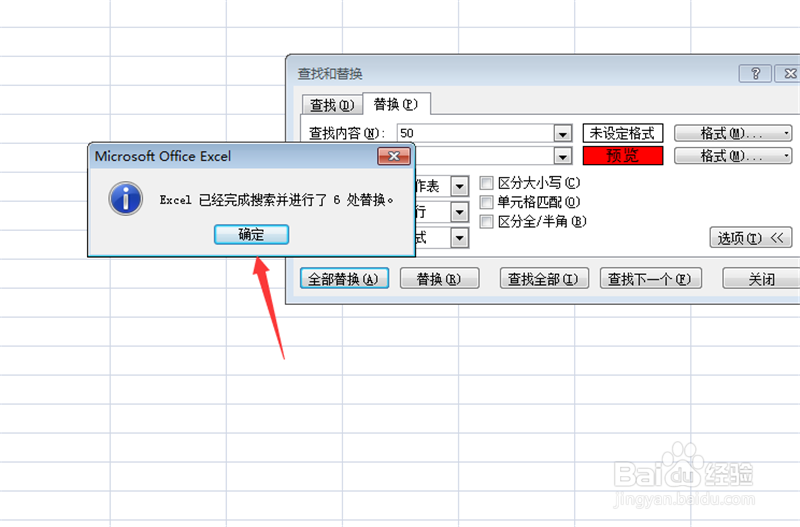Click the 查找下一个 button

pos(651,279)
